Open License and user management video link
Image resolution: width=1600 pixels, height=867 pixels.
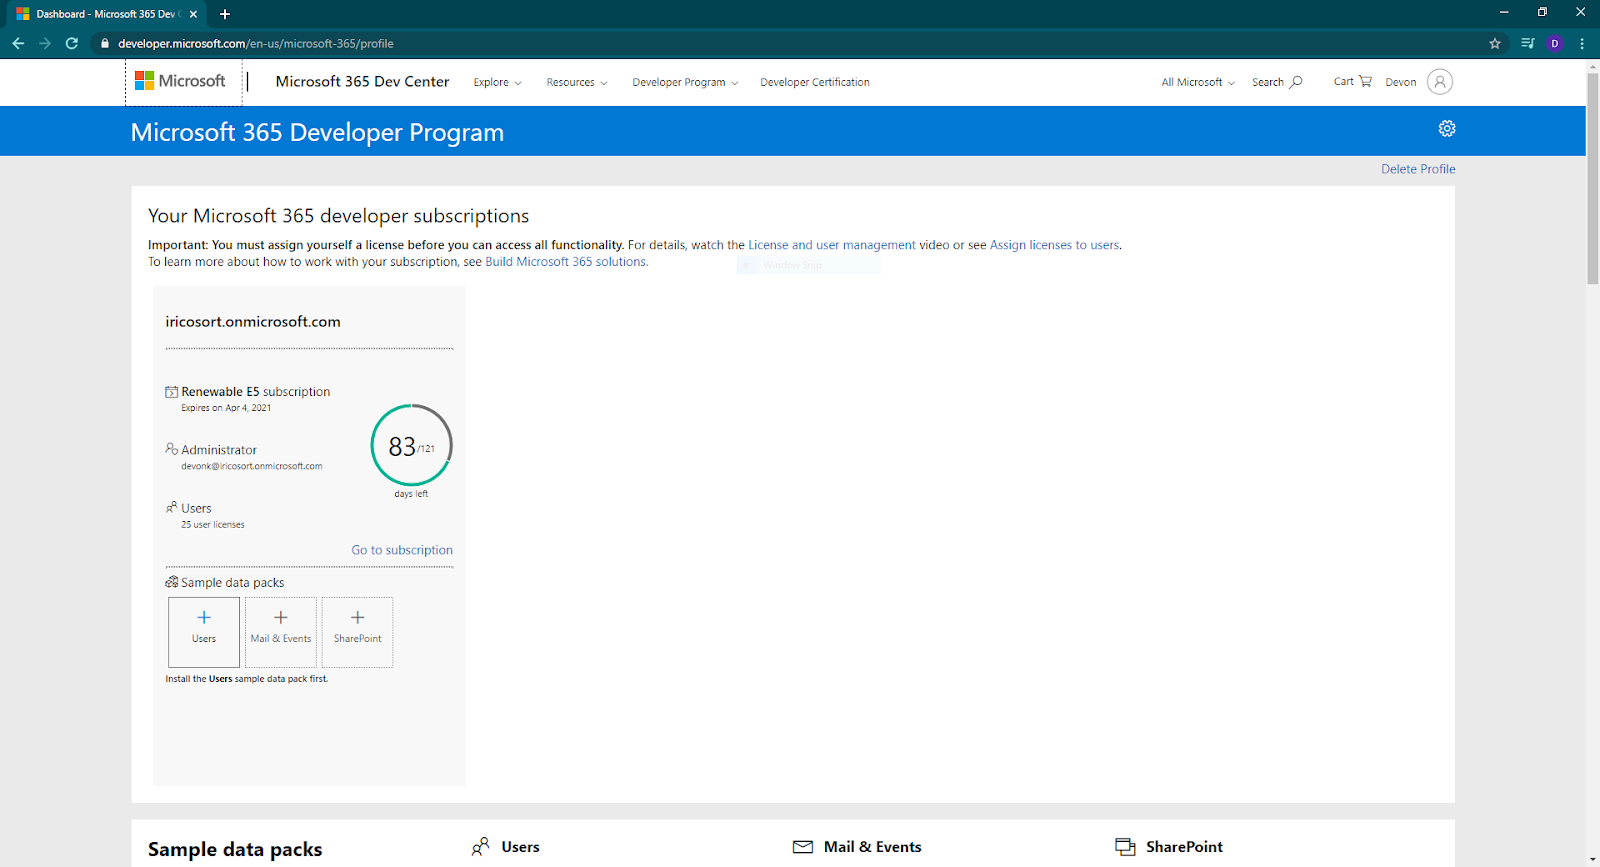click(832, 245)
